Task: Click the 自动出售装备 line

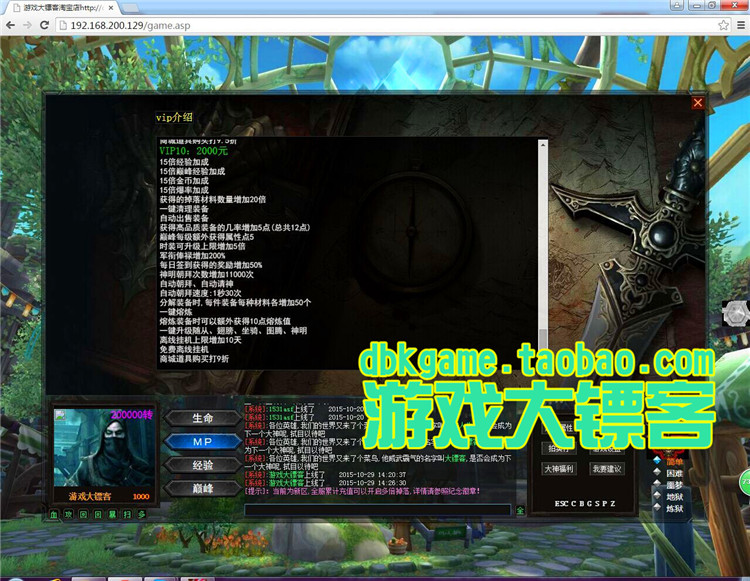Action: click(184, 218)
